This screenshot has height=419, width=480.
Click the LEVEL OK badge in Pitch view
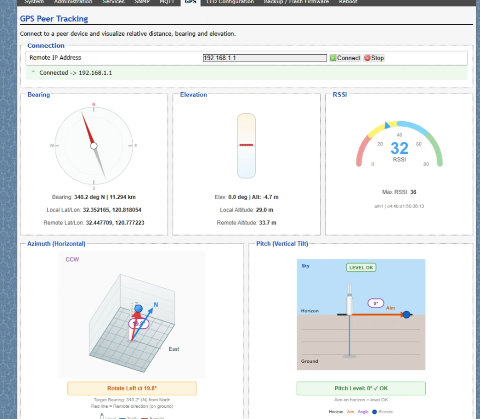361,267
